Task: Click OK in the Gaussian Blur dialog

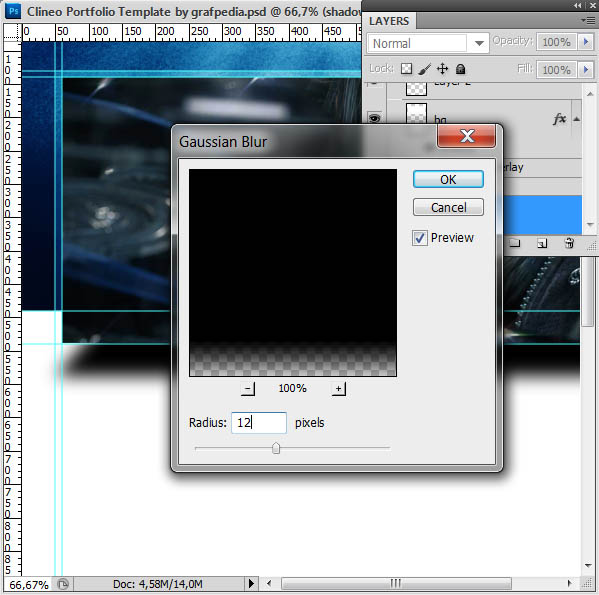Action: click(x=448, y=179)
